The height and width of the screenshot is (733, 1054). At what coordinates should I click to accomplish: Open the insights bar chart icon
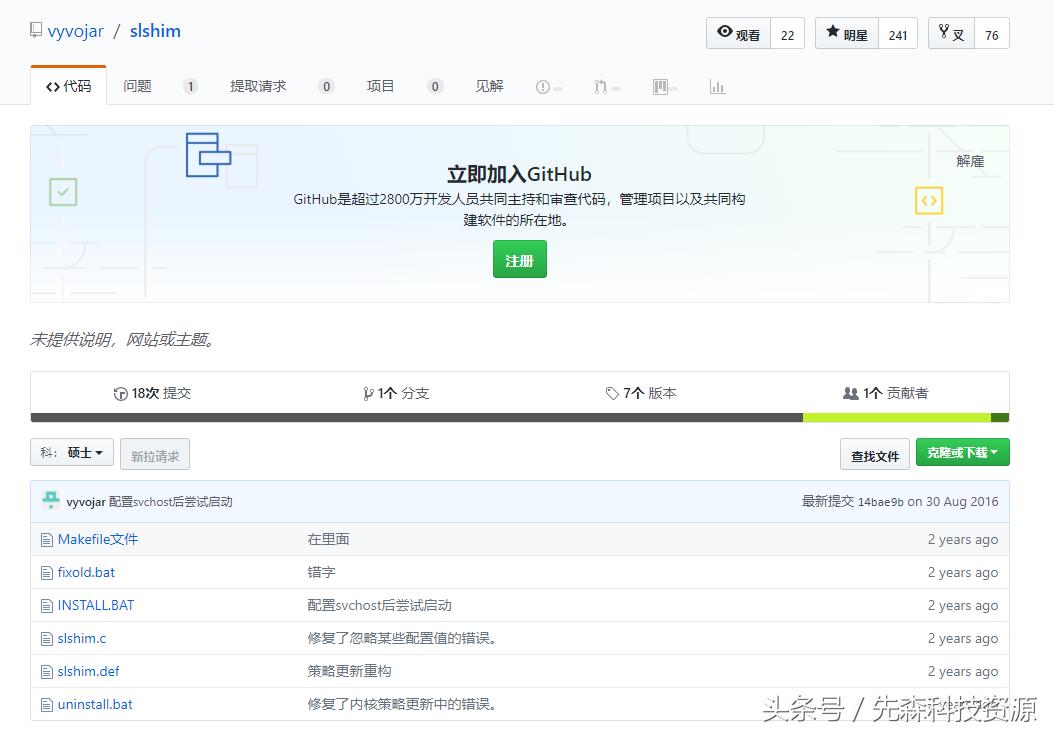[x=717, y=87]
